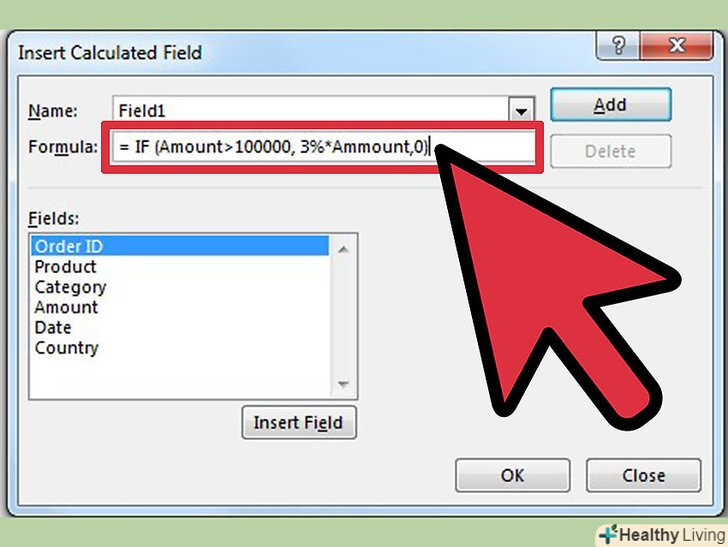
Task: Close the dialog with the X icon
Action: (677, 46)
